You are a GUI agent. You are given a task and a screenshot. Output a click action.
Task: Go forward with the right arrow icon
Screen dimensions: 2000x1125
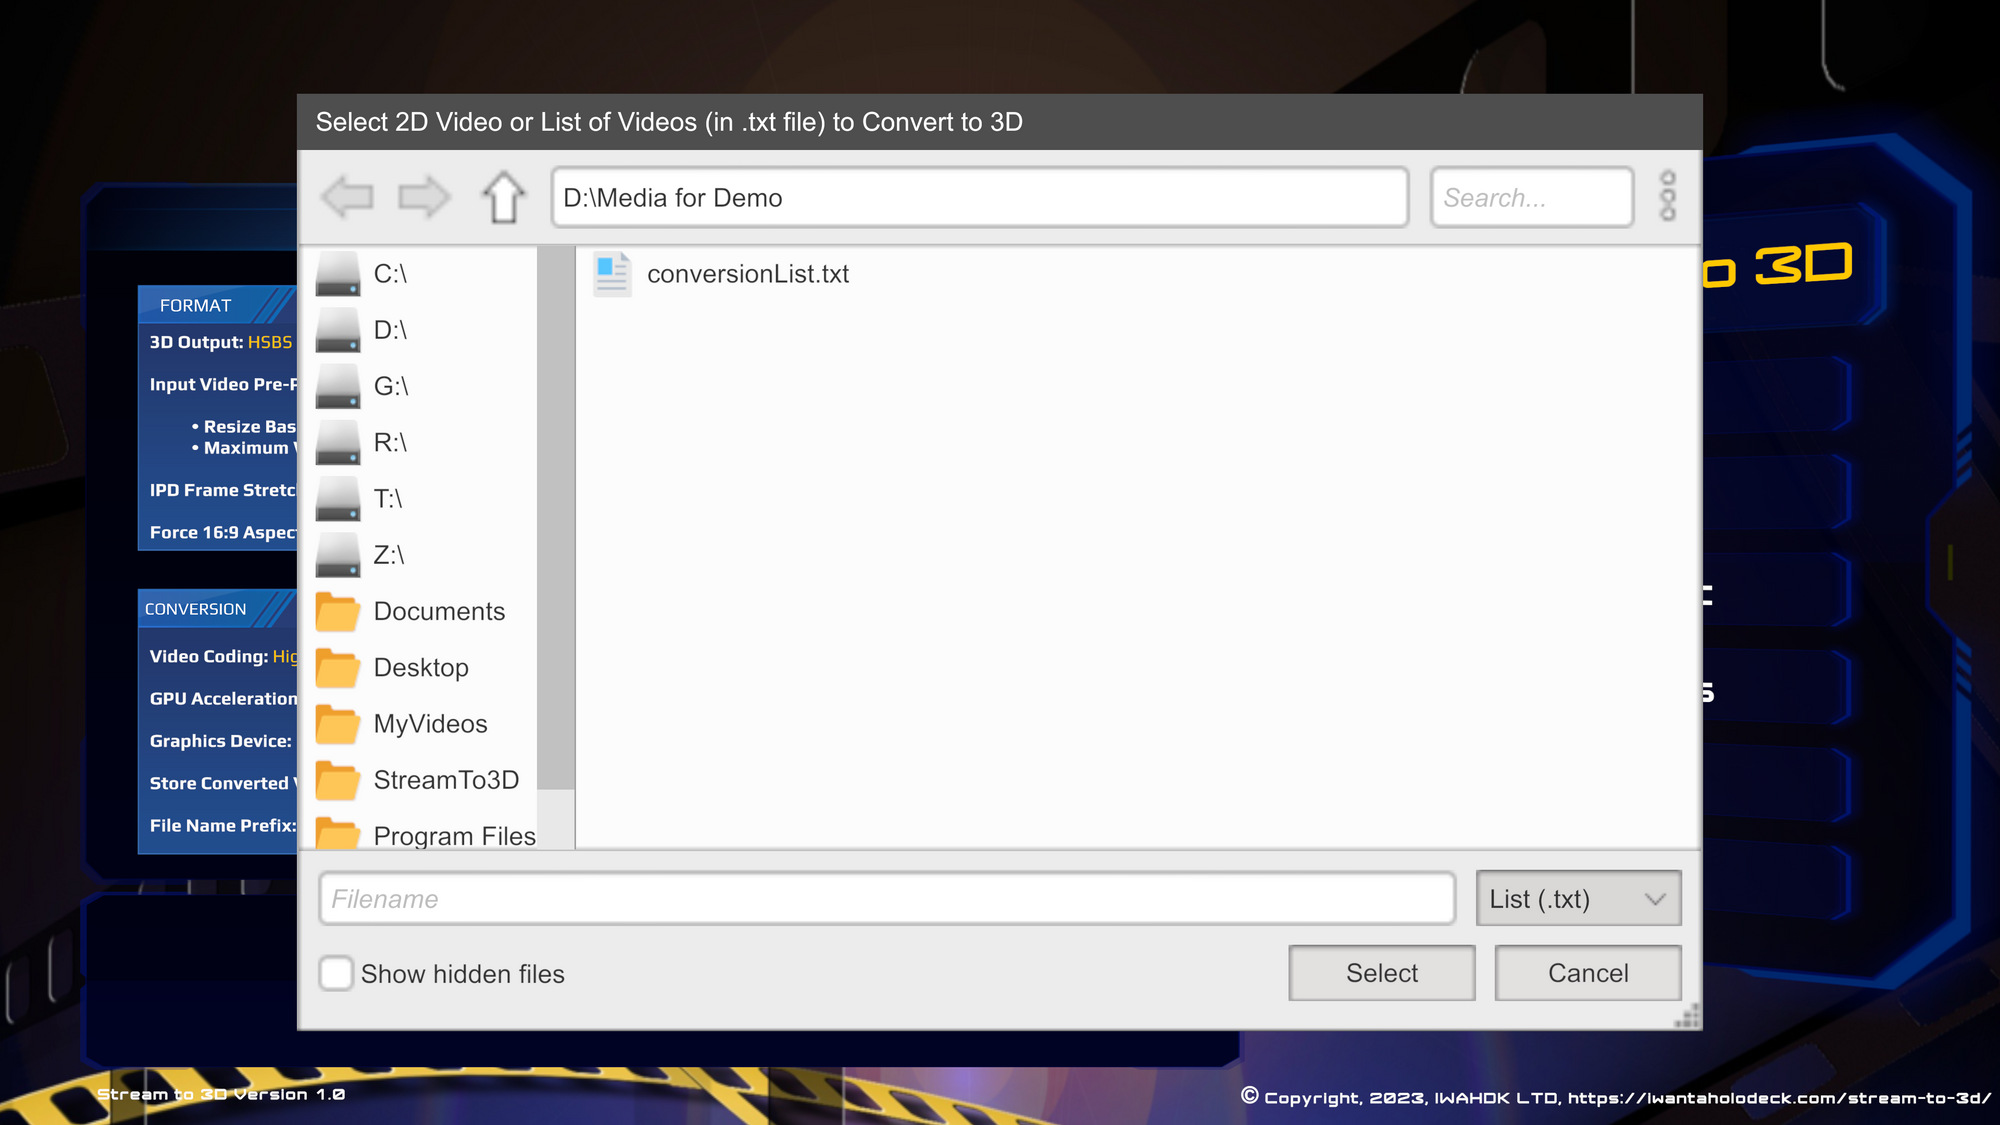(424, 197)
